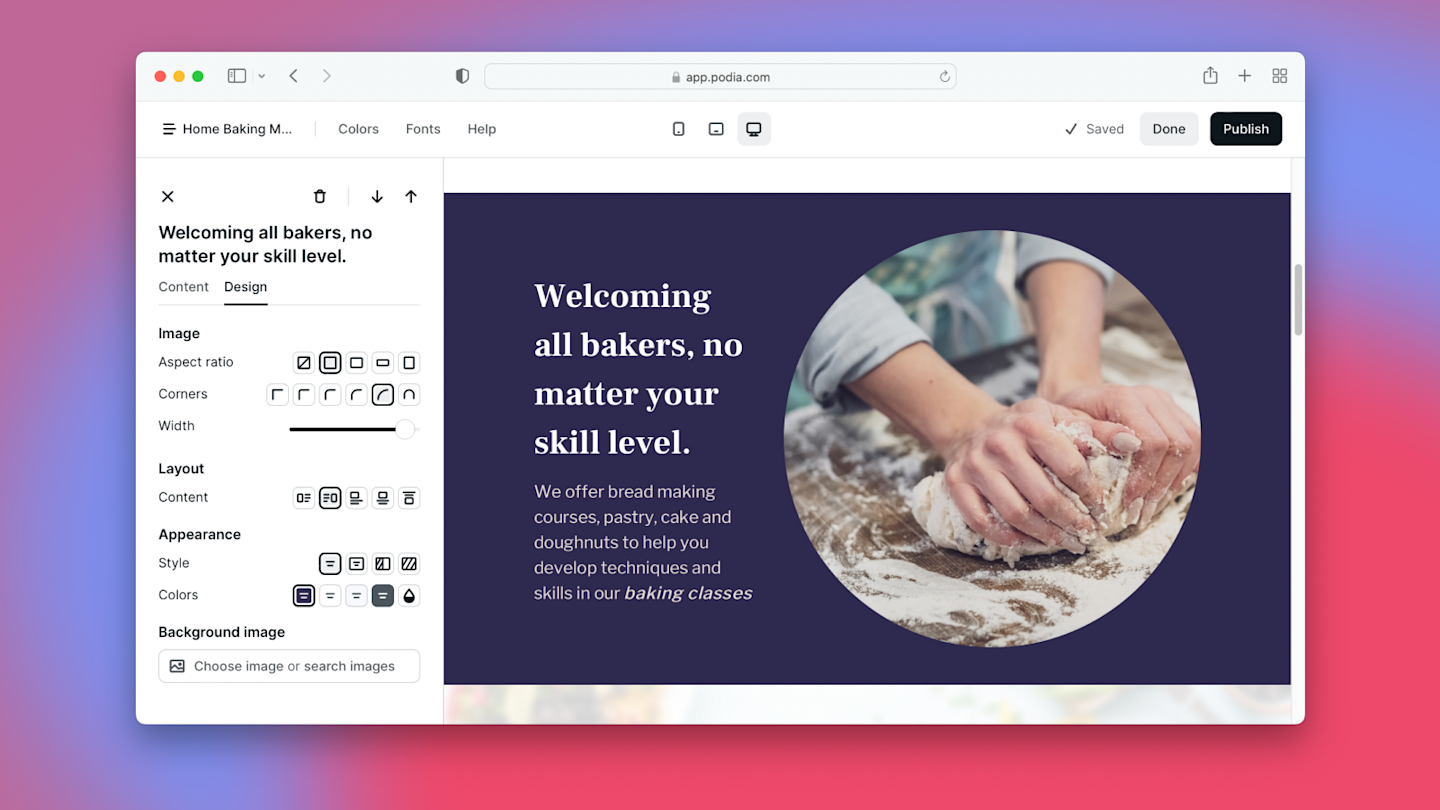
Task: Go back in Safari
Action: pyautogui.click(x=294, y=76)
